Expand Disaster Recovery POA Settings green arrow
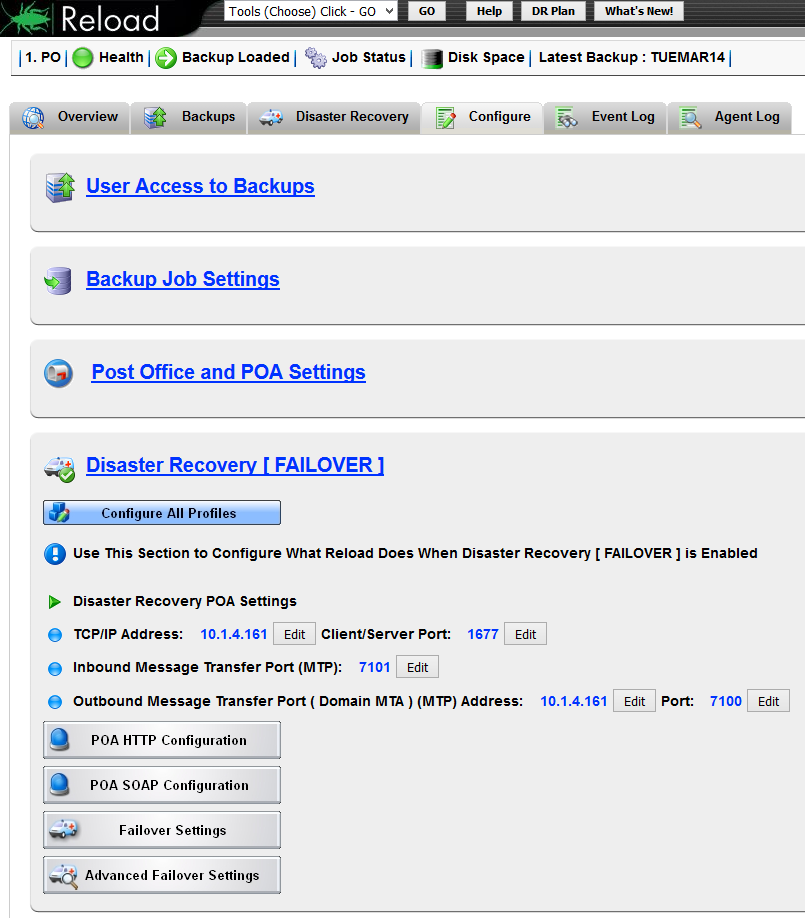The height and width of the screenshot is (918, 805). 54,602
